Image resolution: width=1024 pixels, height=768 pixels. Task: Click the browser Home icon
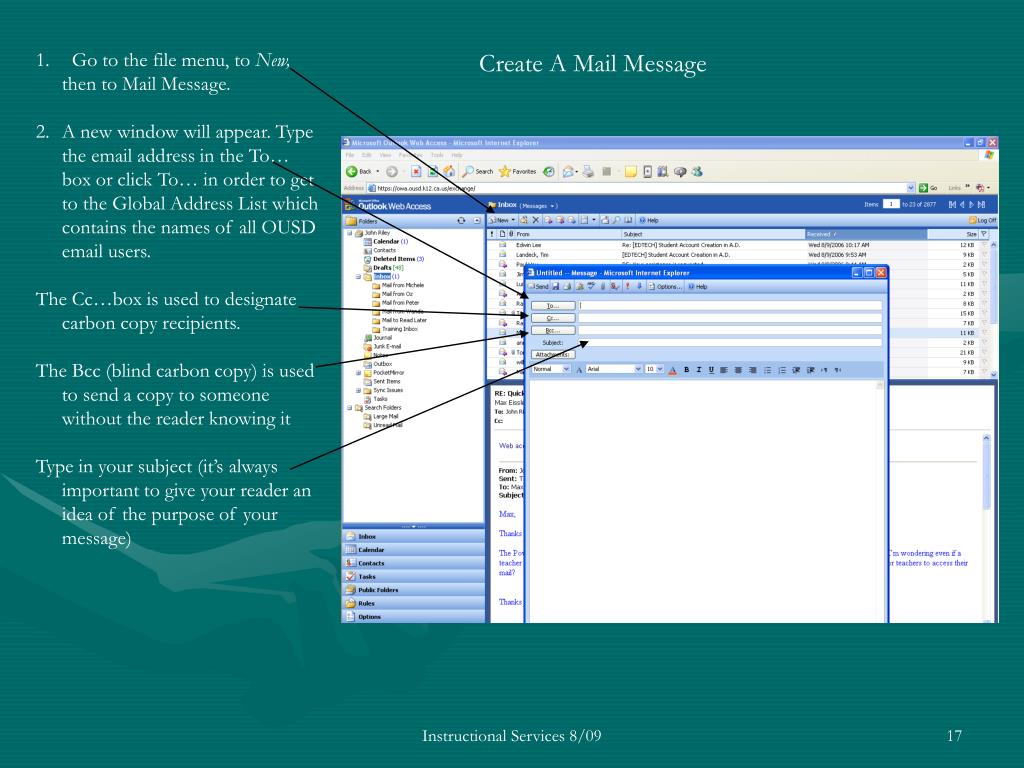click(449, 171)
